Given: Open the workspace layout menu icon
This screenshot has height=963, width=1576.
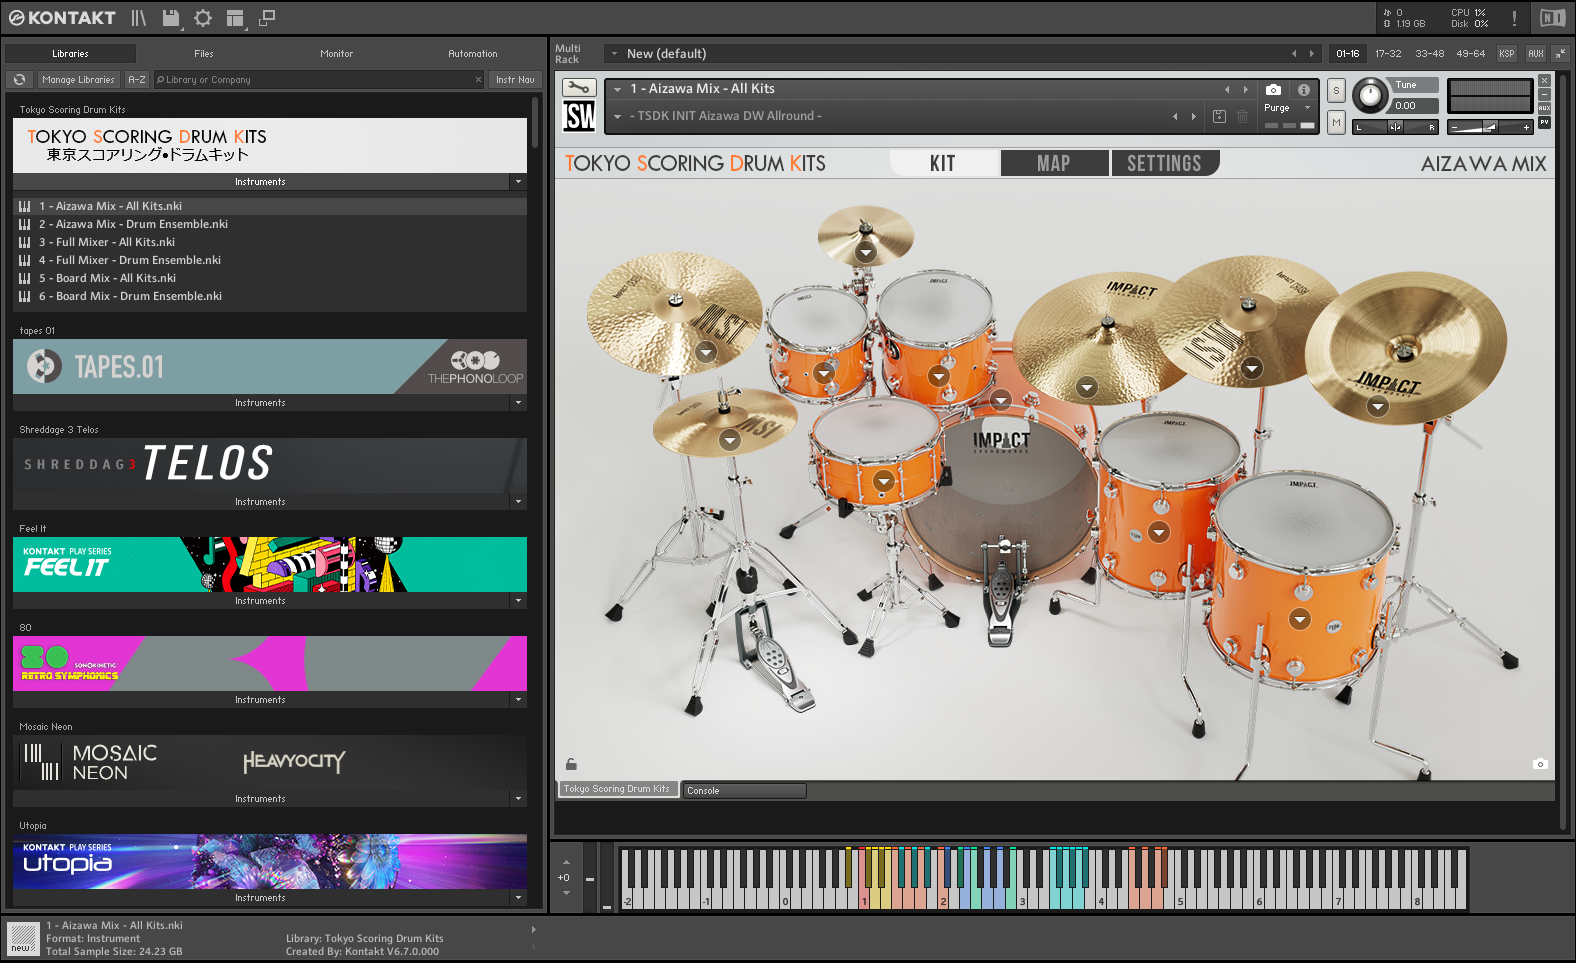Looking at the screenshot, I should pos(235,18).
